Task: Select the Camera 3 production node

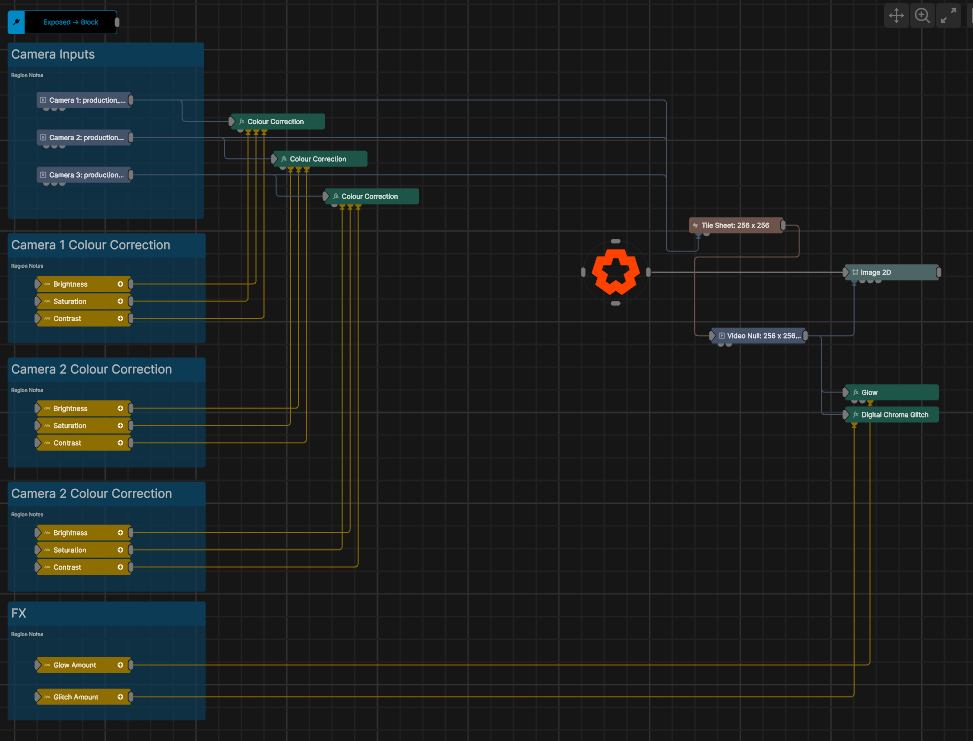Action: [x=84, y=175]
